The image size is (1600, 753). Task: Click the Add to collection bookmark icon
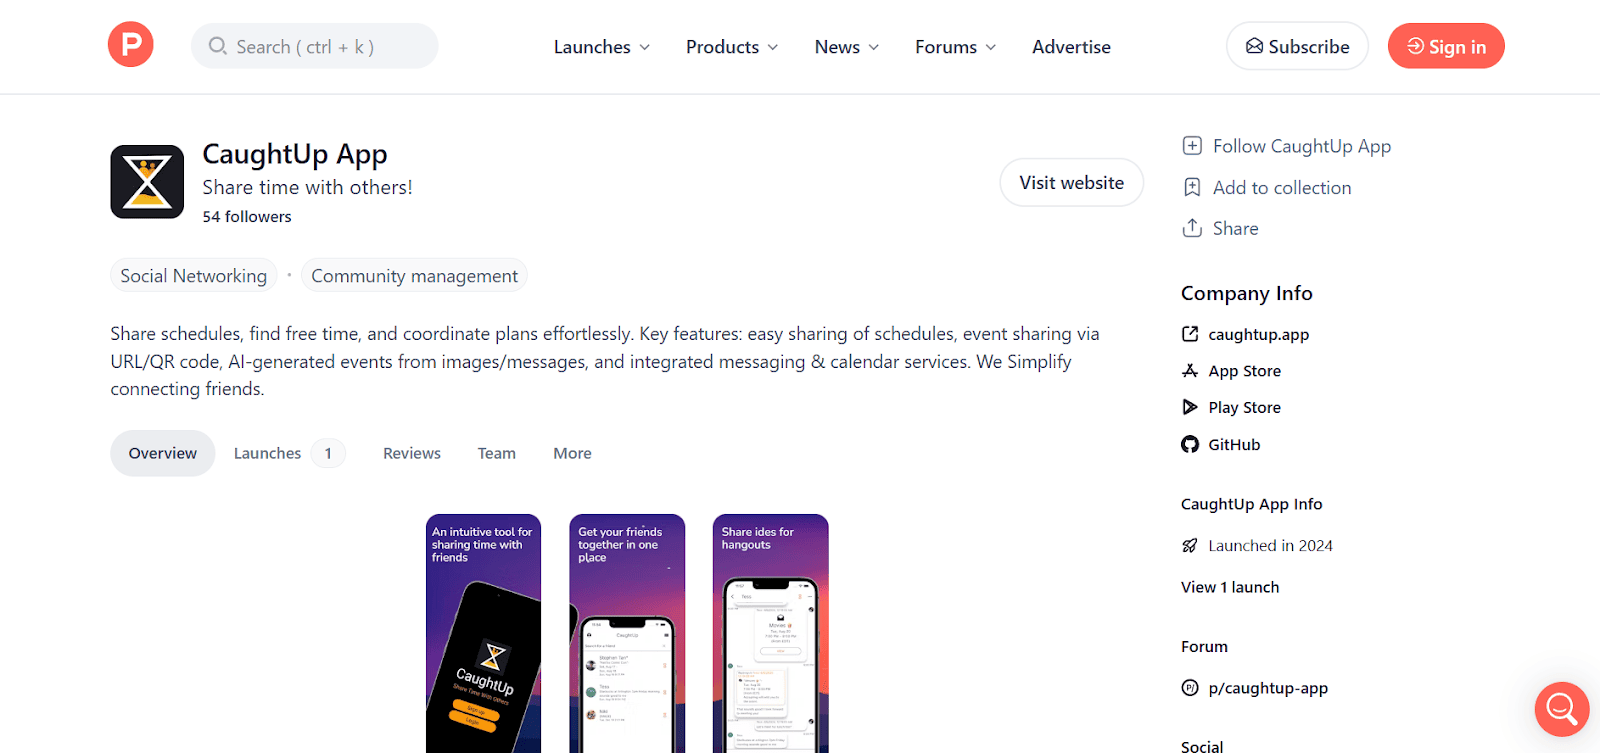coord(1192,188)
